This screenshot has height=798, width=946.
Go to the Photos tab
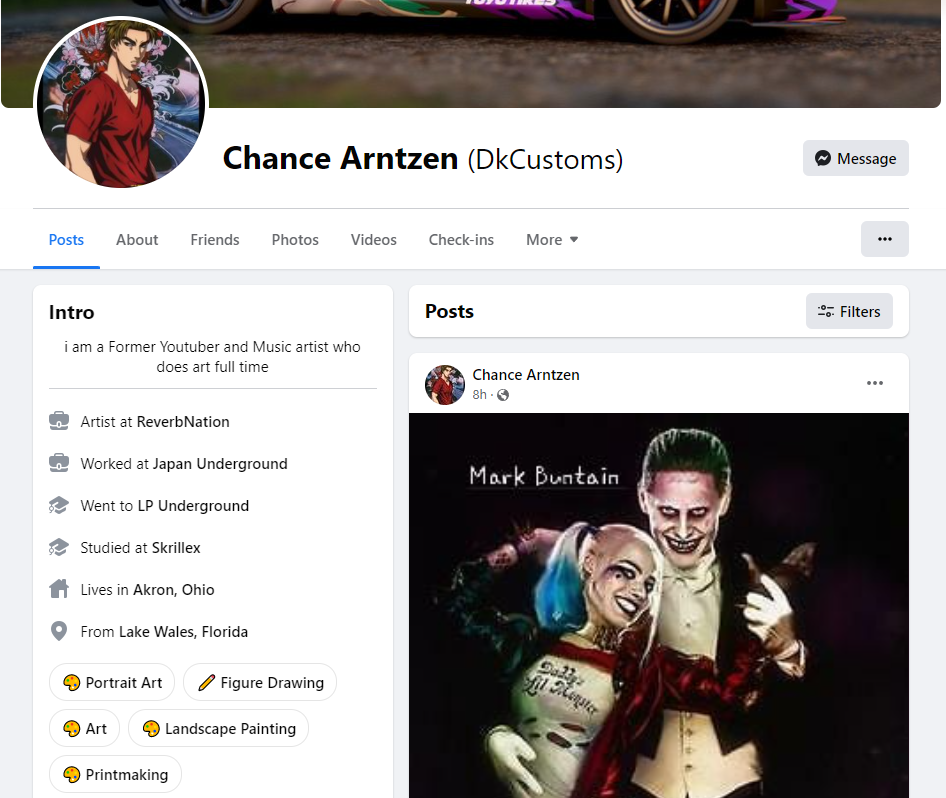pos(295,239)
